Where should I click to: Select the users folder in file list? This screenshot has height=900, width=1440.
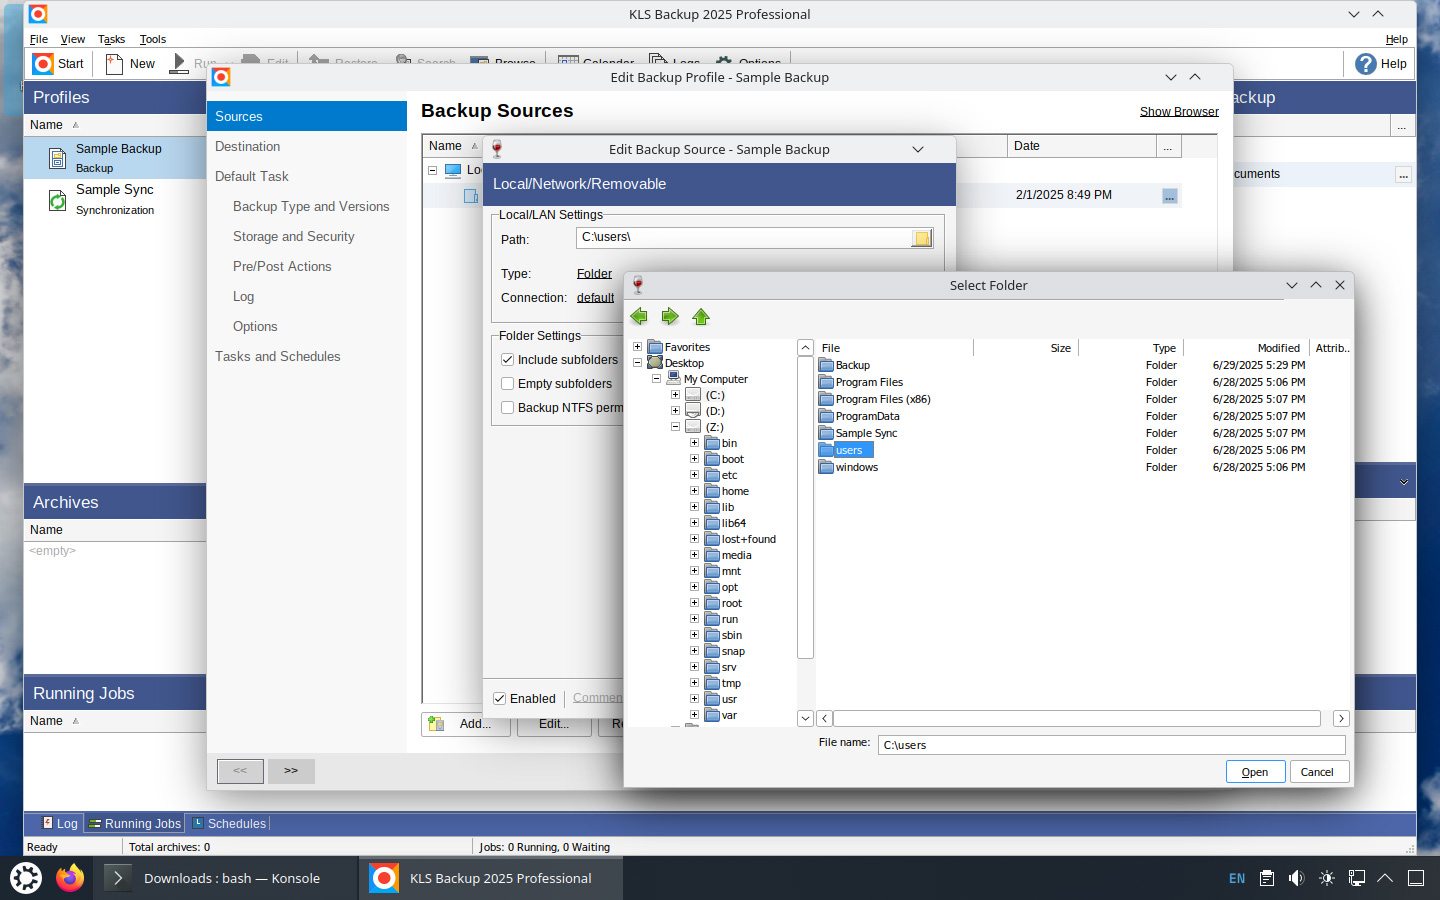(x=848, y=450)
